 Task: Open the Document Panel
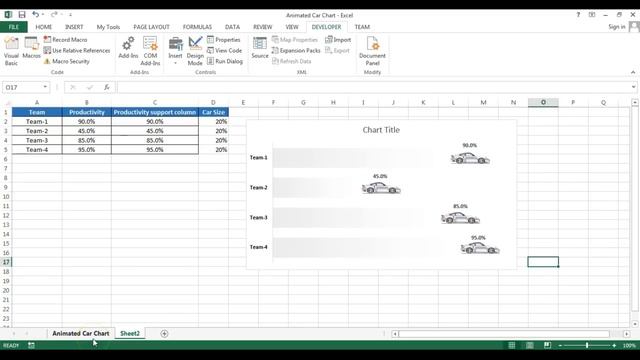[x=372, y=51]
